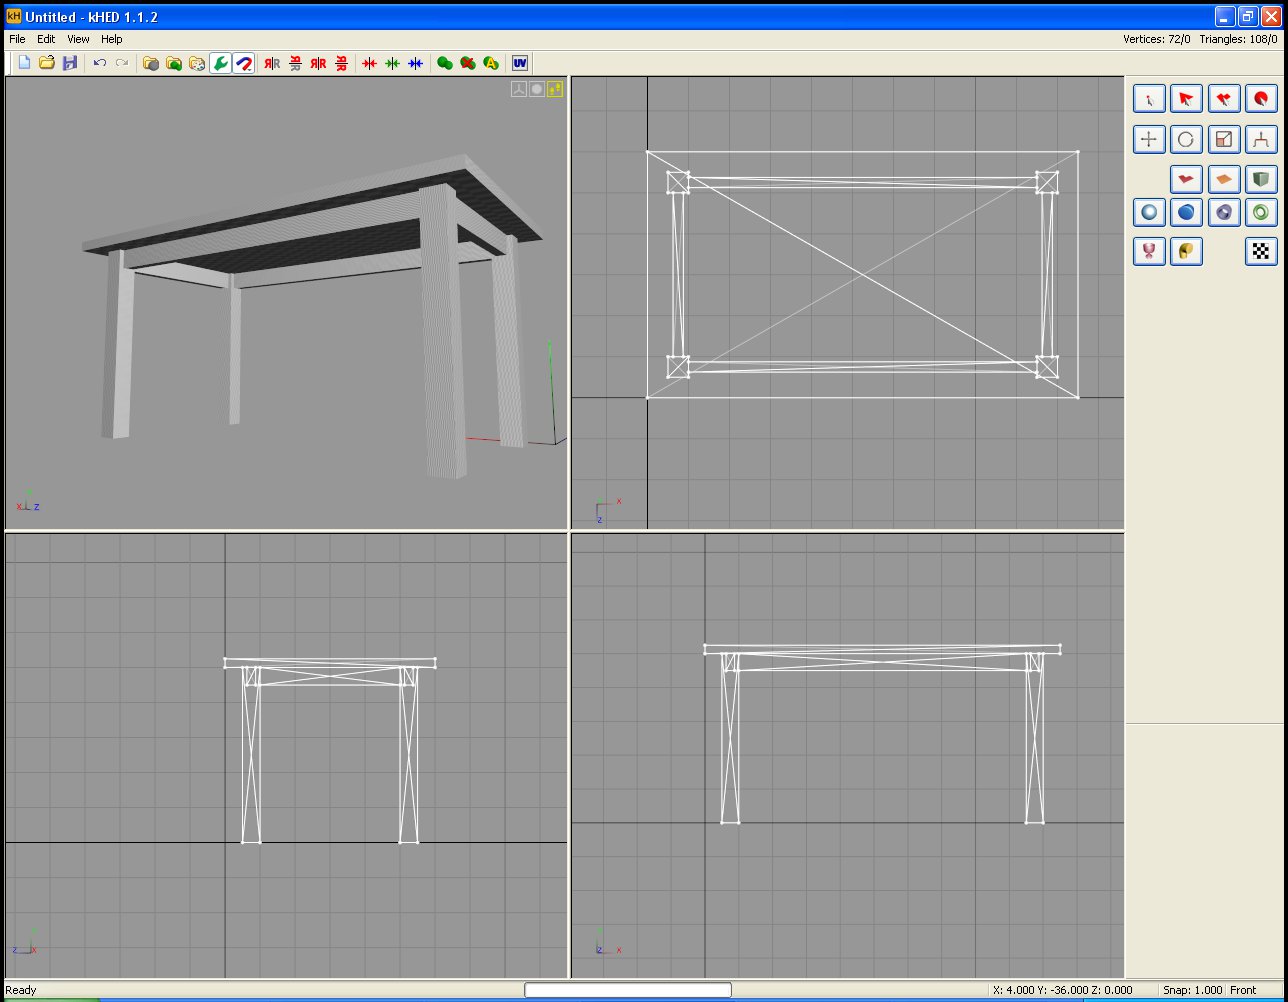Open the View menu
Viewport: 1288px width, 1002px height.
(78, 39)
